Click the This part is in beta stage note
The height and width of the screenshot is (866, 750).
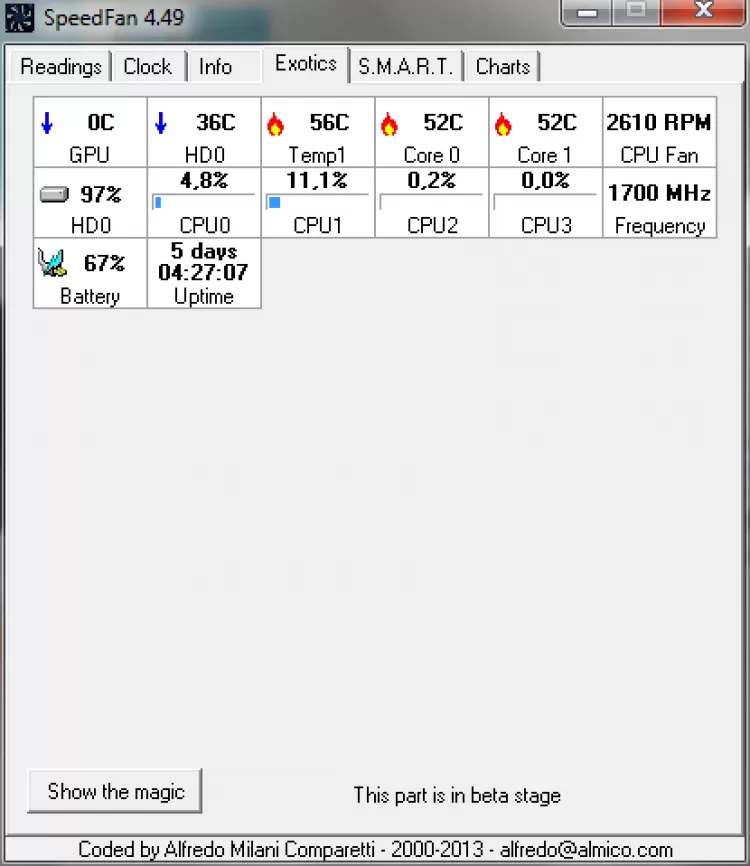pyautogui.click(x=457, y=795)
